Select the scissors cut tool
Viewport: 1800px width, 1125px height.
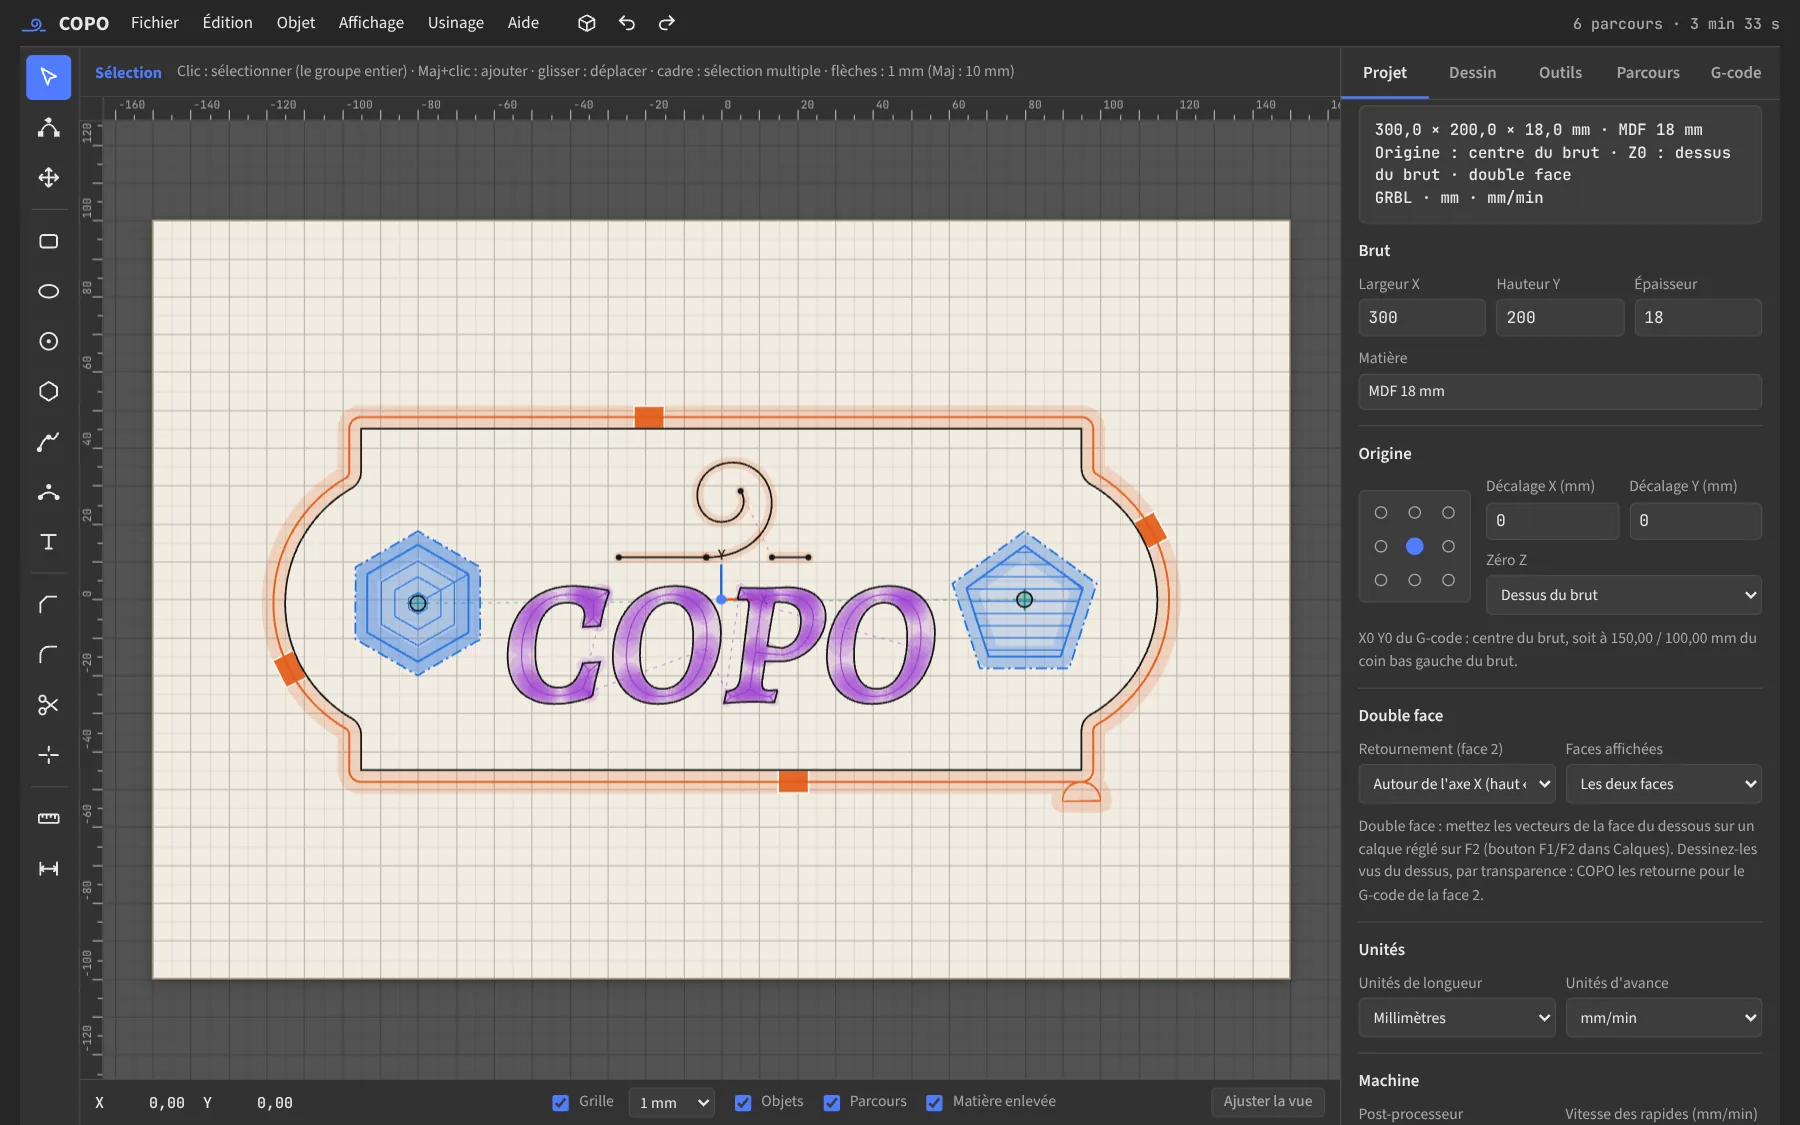pyautogui.click(x=48, y=705)
